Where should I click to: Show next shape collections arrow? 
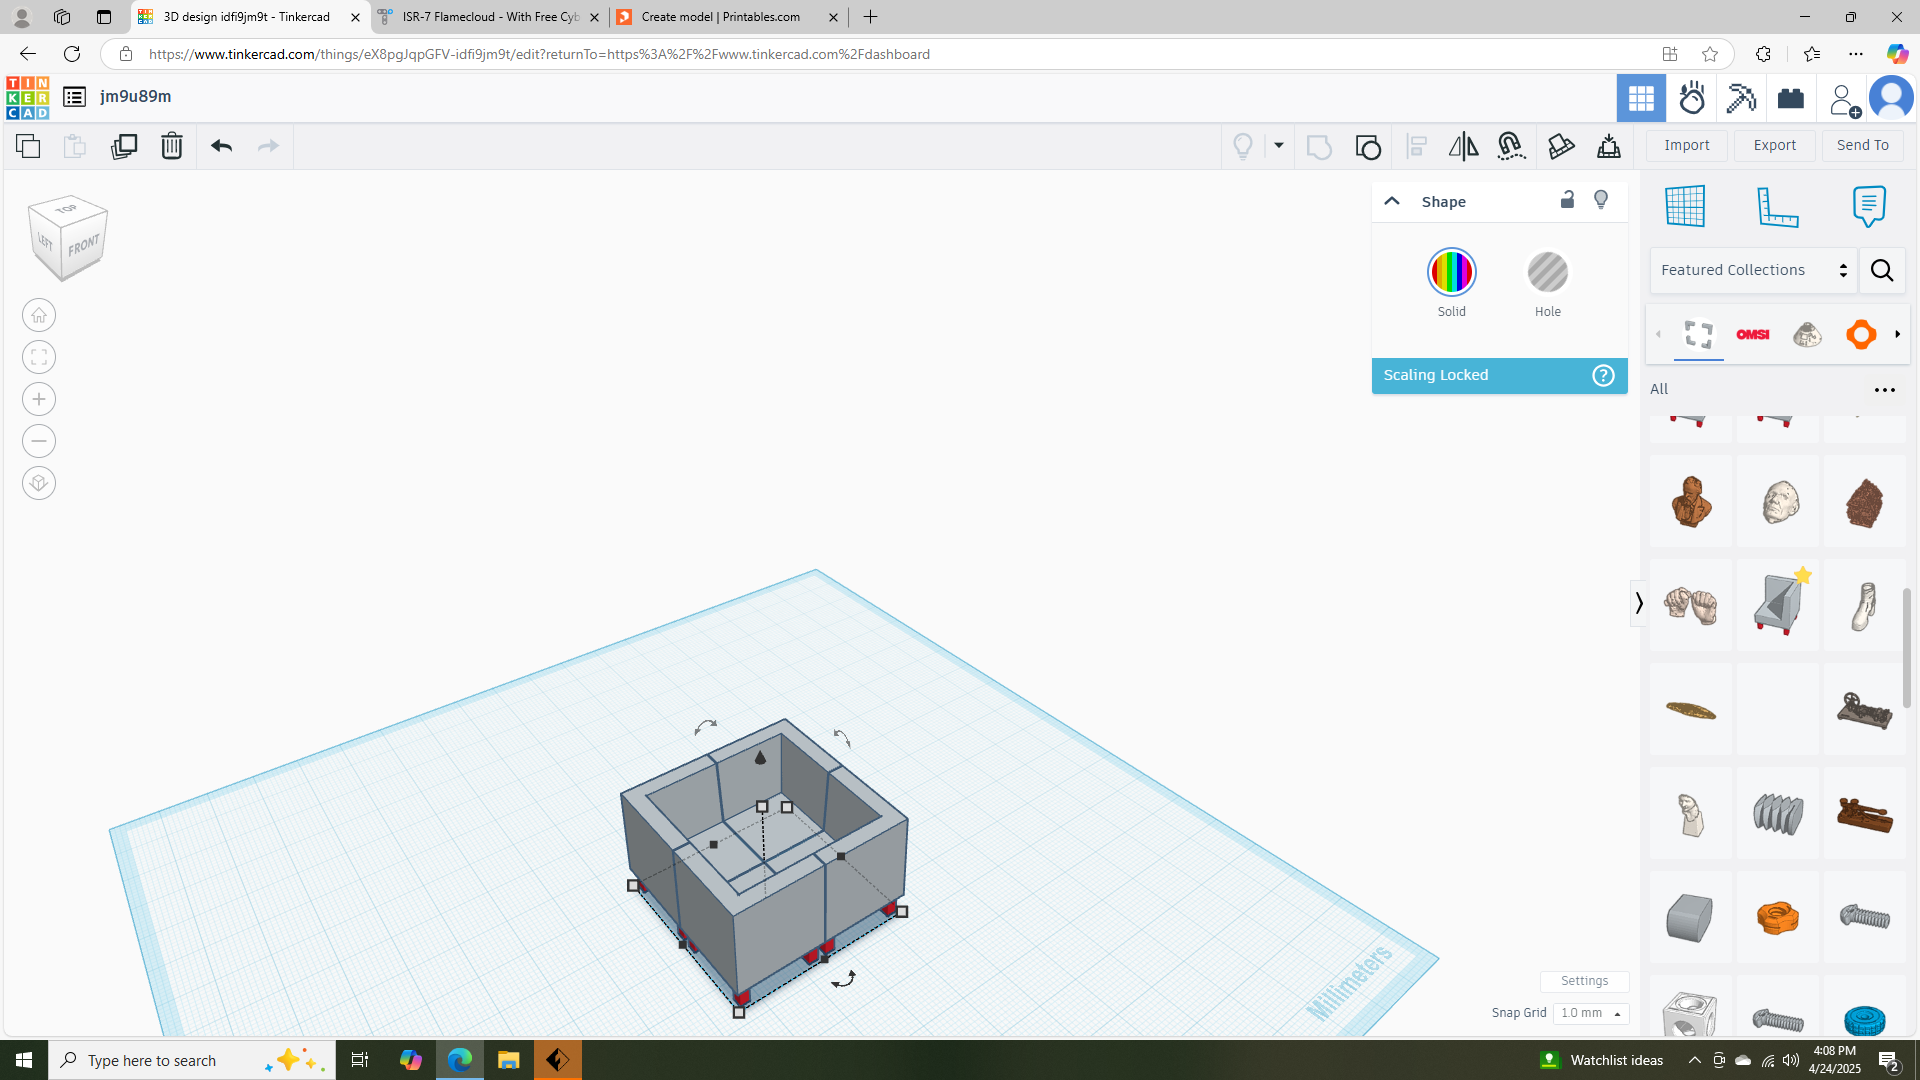point(1897,334)
